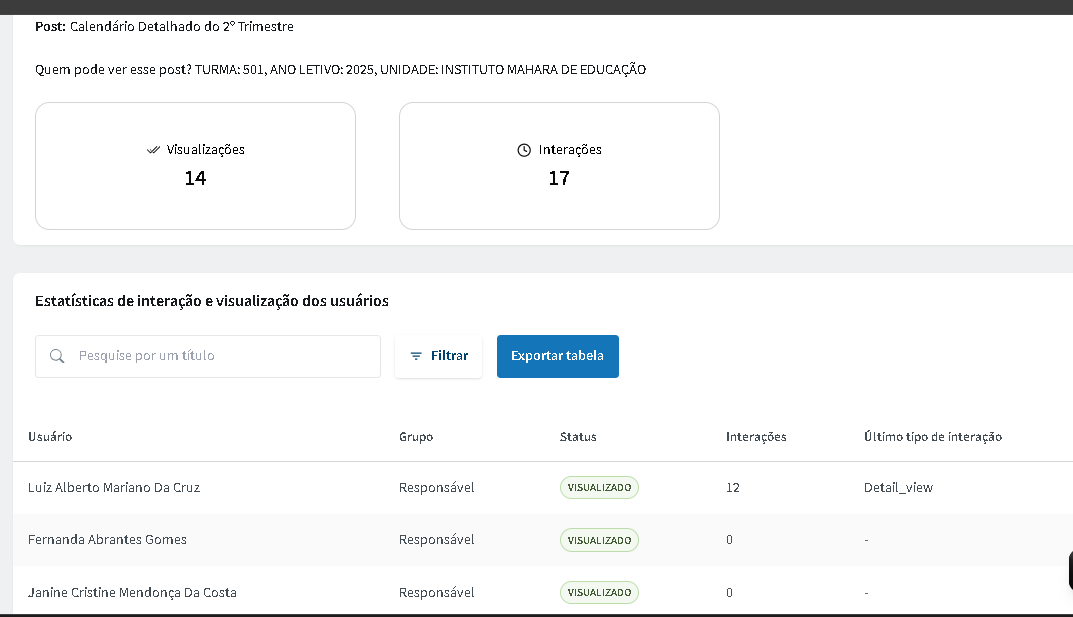The image size is (1073, 617).
Task: Click the 'Quem pode ver esse post?' line
Action: pyautogui.click(x=341, y=70)
